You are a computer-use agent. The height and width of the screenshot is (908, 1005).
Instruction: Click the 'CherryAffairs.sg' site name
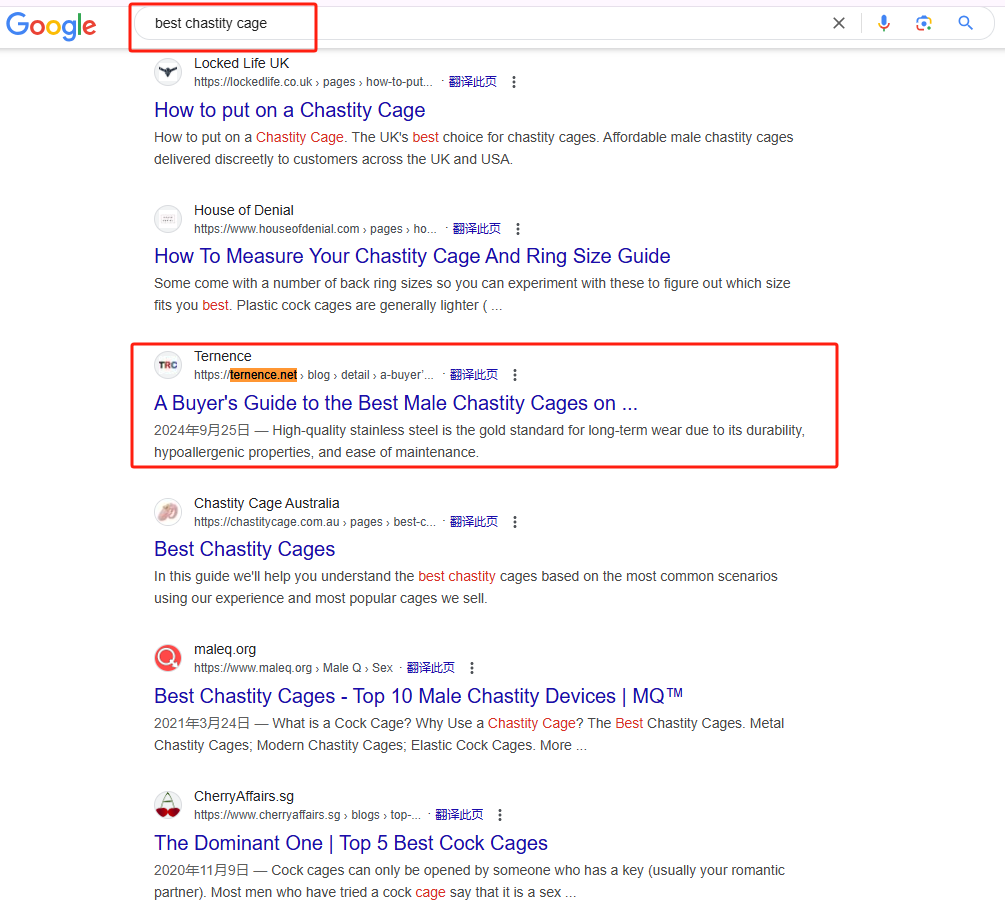click(x=244, y=796)
